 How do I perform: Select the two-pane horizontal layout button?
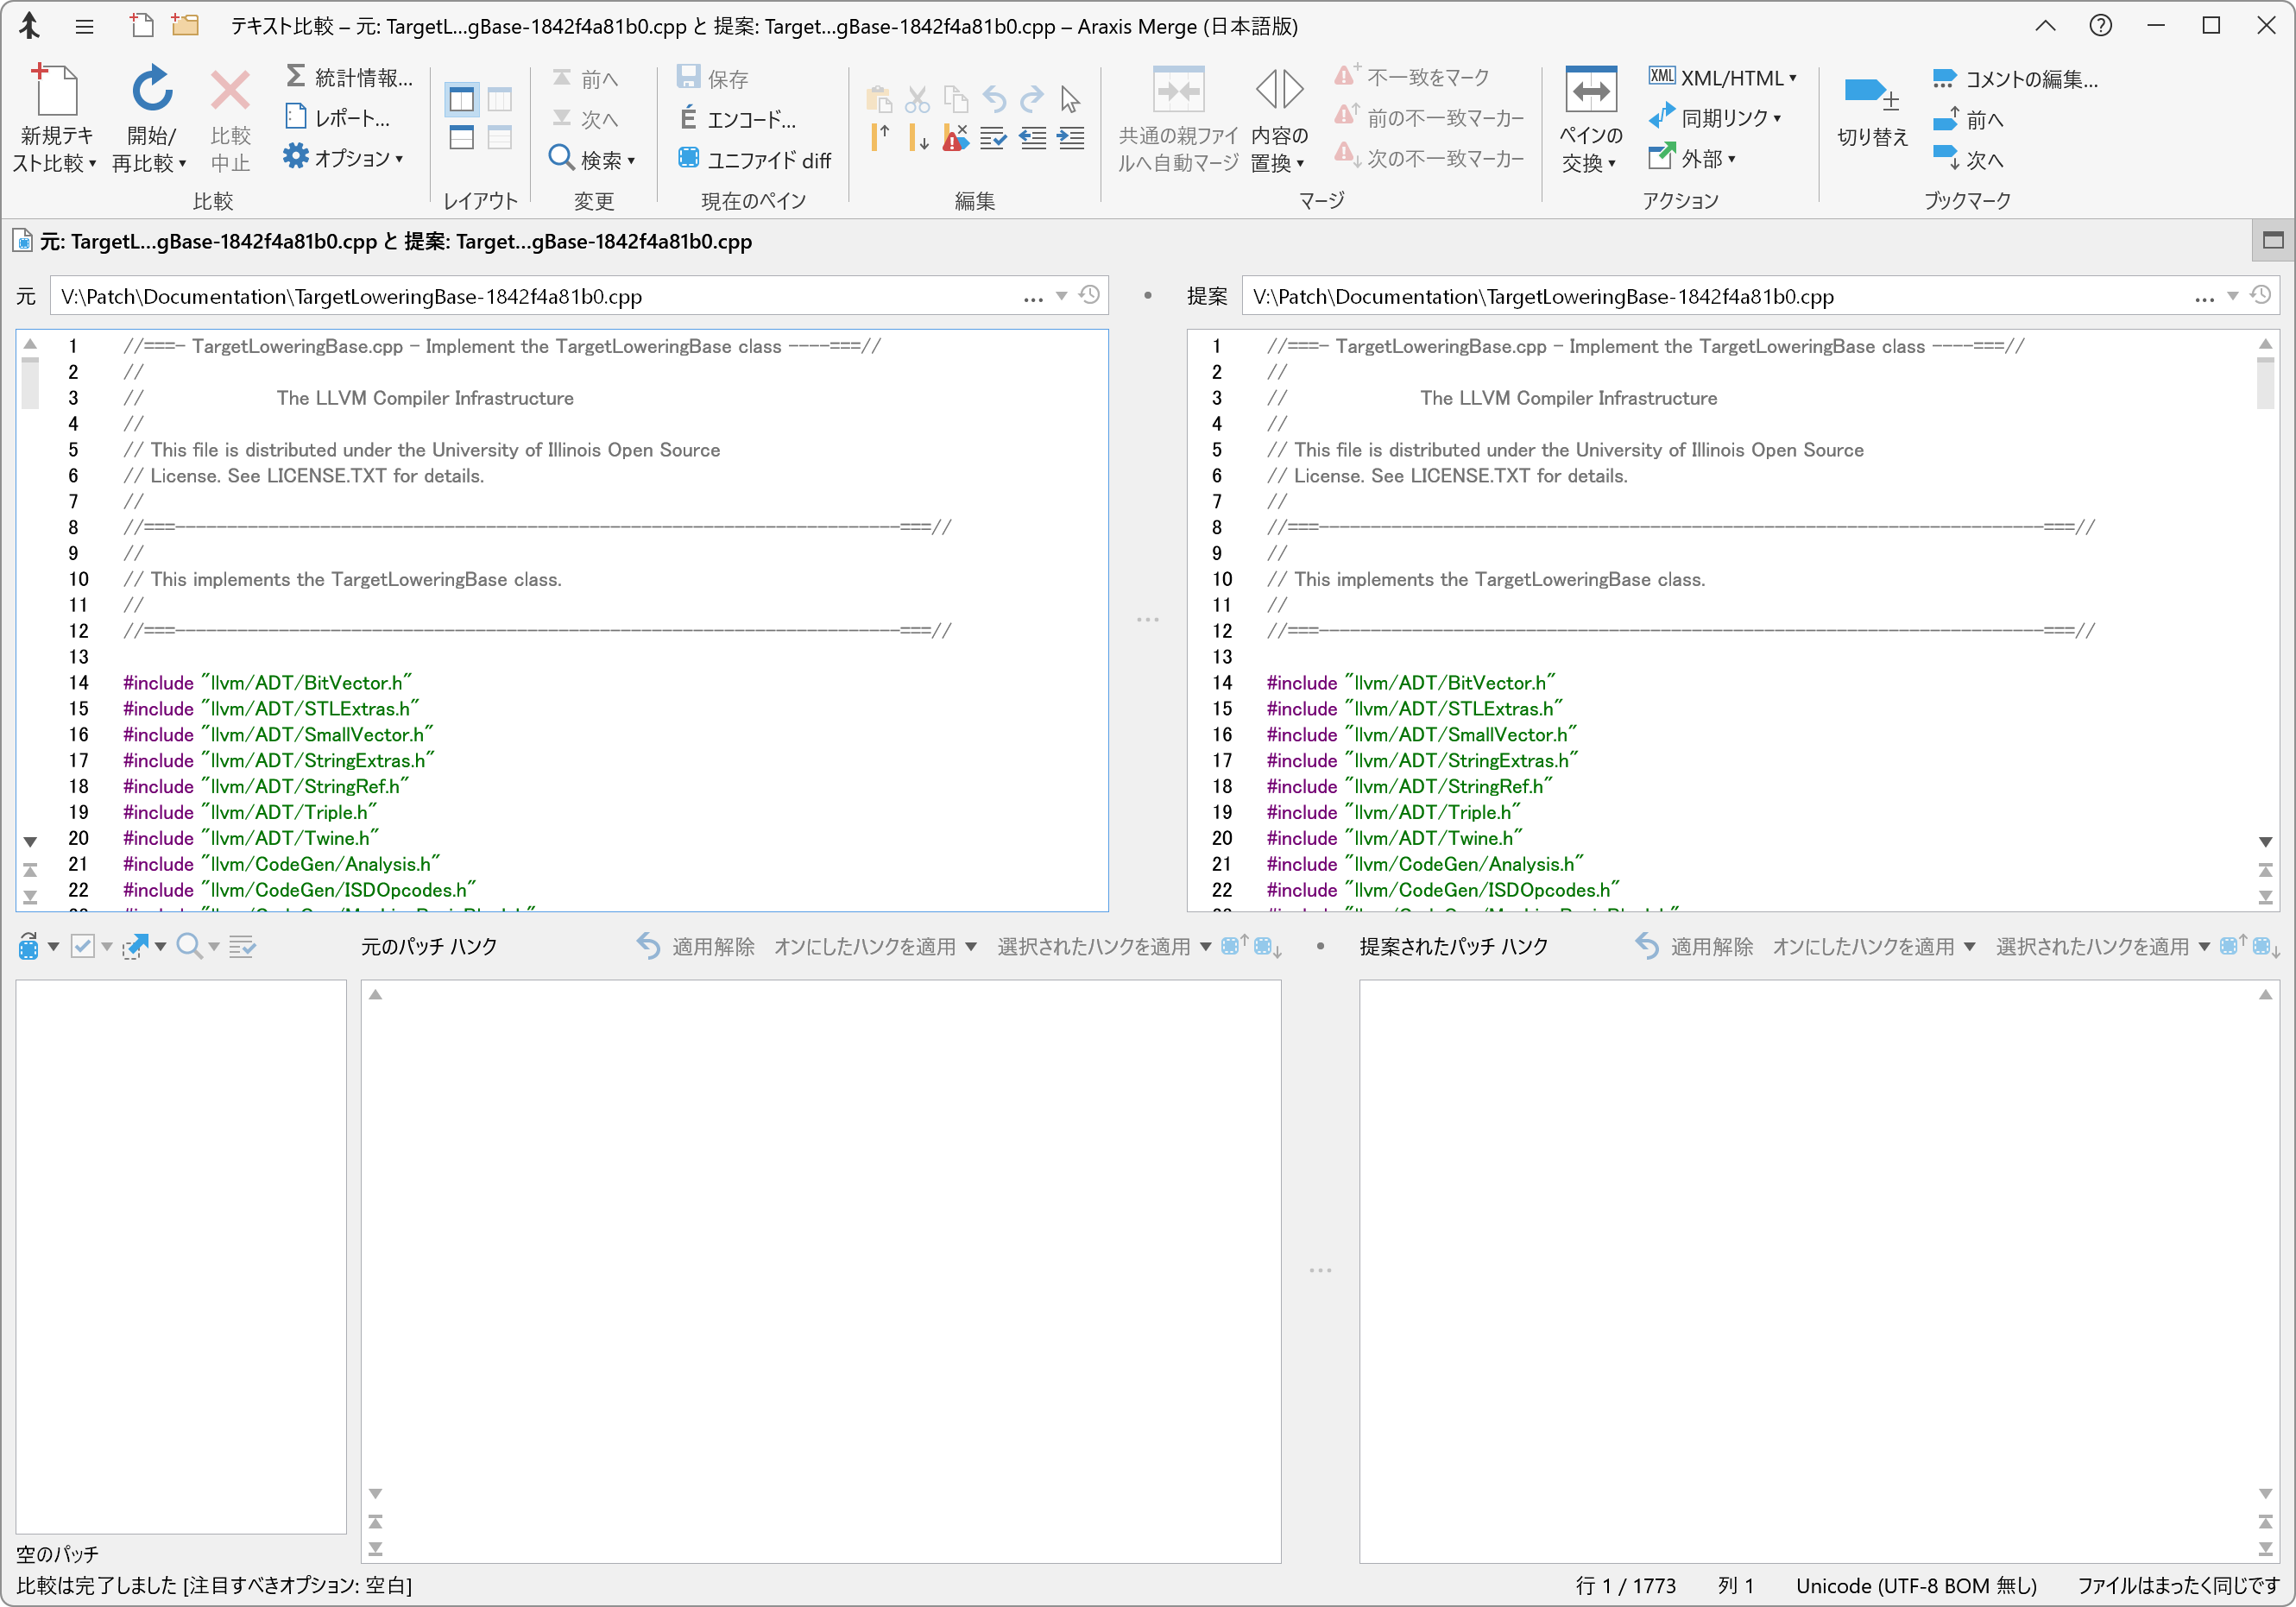click(x=462, y=137)
